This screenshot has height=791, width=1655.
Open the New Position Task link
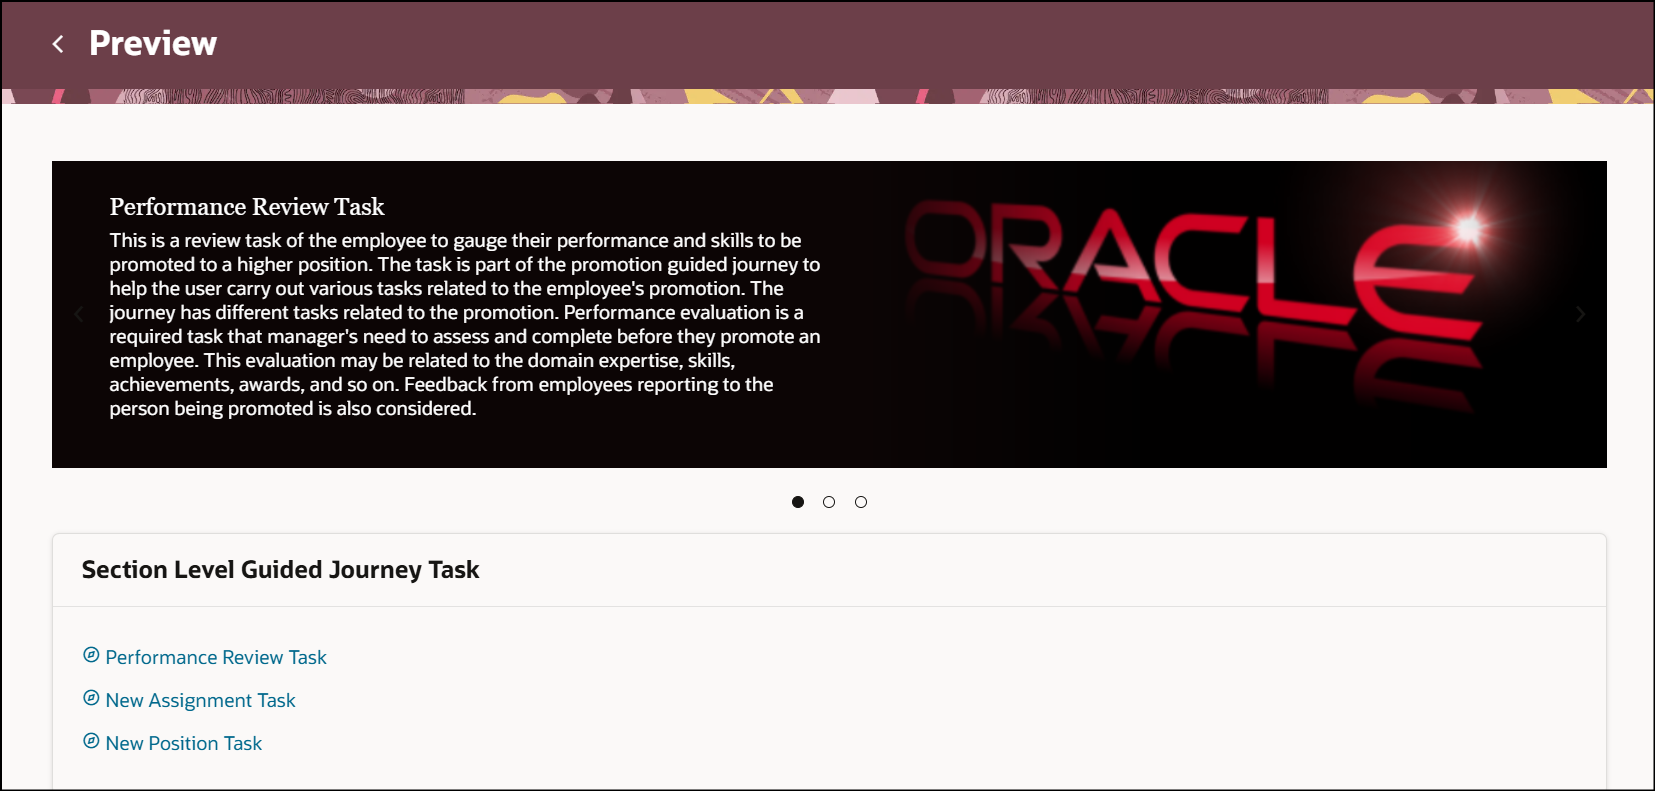(184, 743)
